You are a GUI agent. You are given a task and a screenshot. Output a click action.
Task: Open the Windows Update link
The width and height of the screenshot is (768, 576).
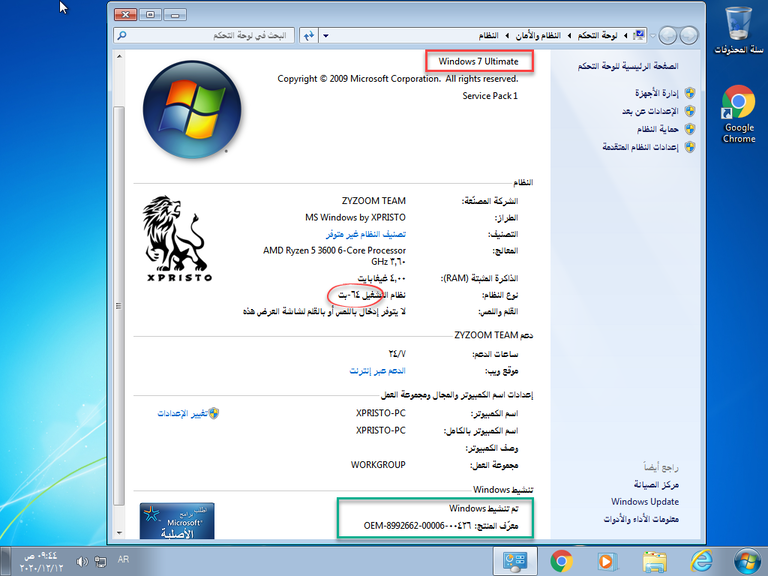coord(645,502)
